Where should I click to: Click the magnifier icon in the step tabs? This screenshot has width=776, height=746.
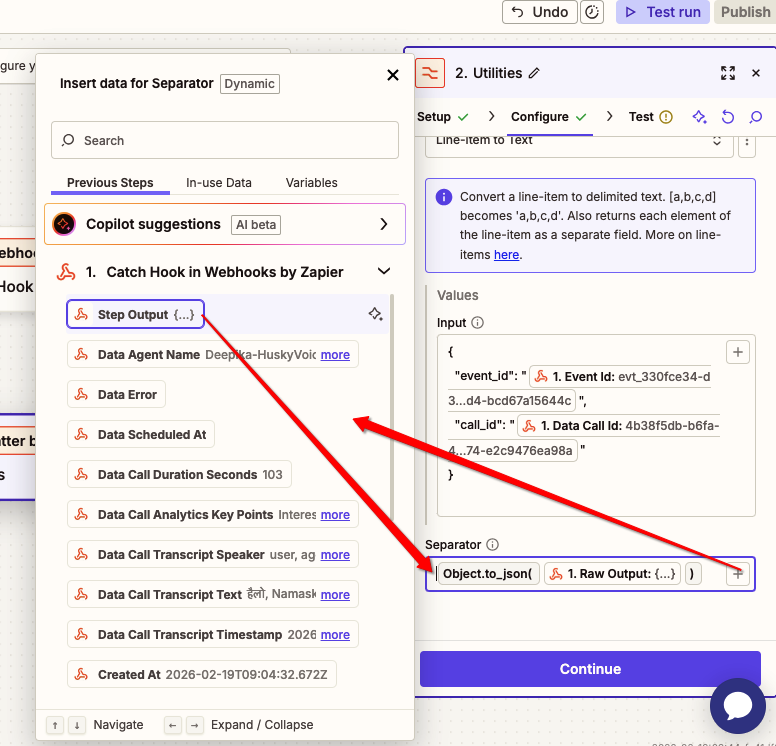(756, 117)
